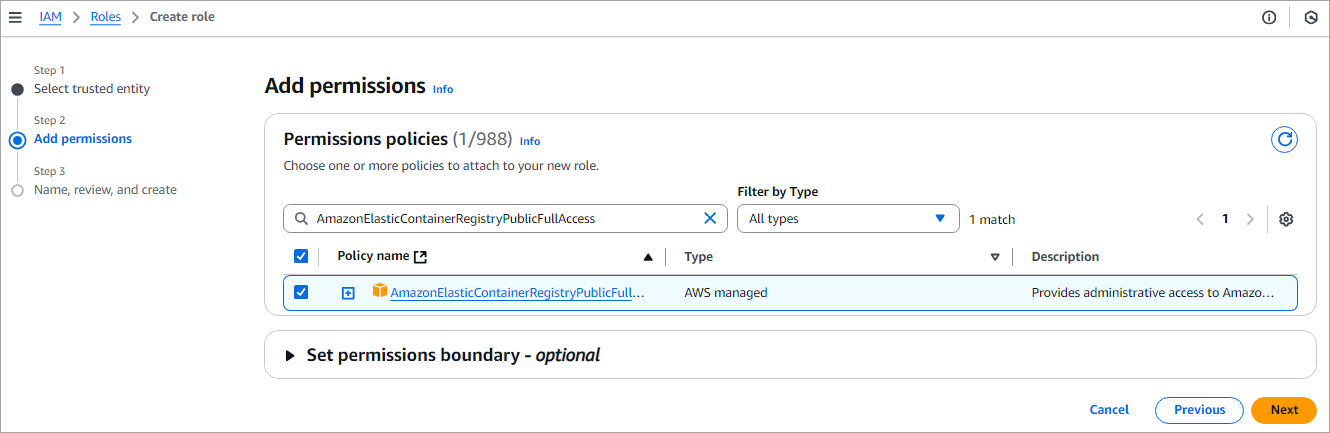Image resolution: width=1330 pixels, height=433 pixels.
Task: Open the hamburger navigation menu
Action: [x=15, y=17]
